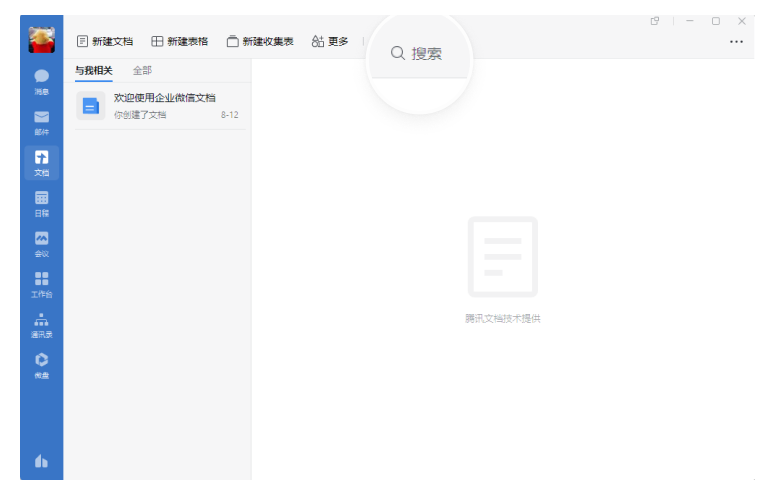Viewport: 759px width, 496px height.
Task: Open the 日程 (Calendar) sidebar icon
Action: (x=41, y=202)
